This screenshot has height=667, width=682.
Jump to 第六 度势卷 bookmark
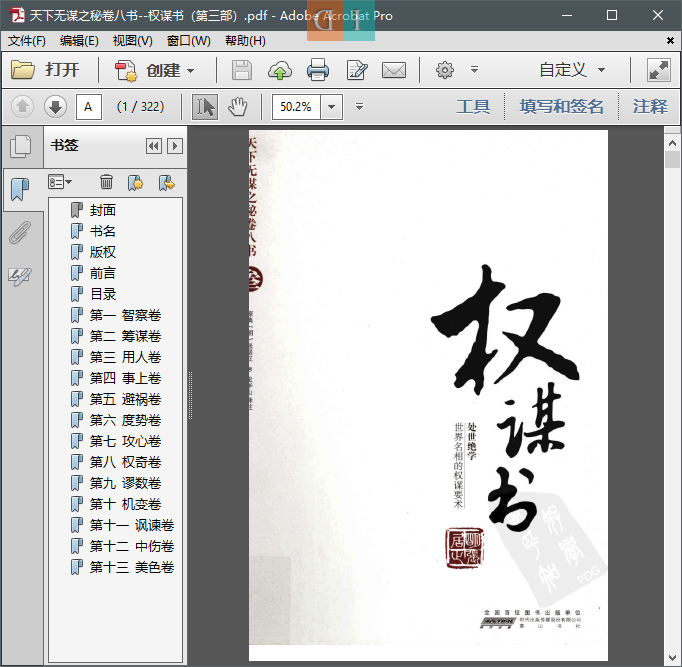(125, 420)
